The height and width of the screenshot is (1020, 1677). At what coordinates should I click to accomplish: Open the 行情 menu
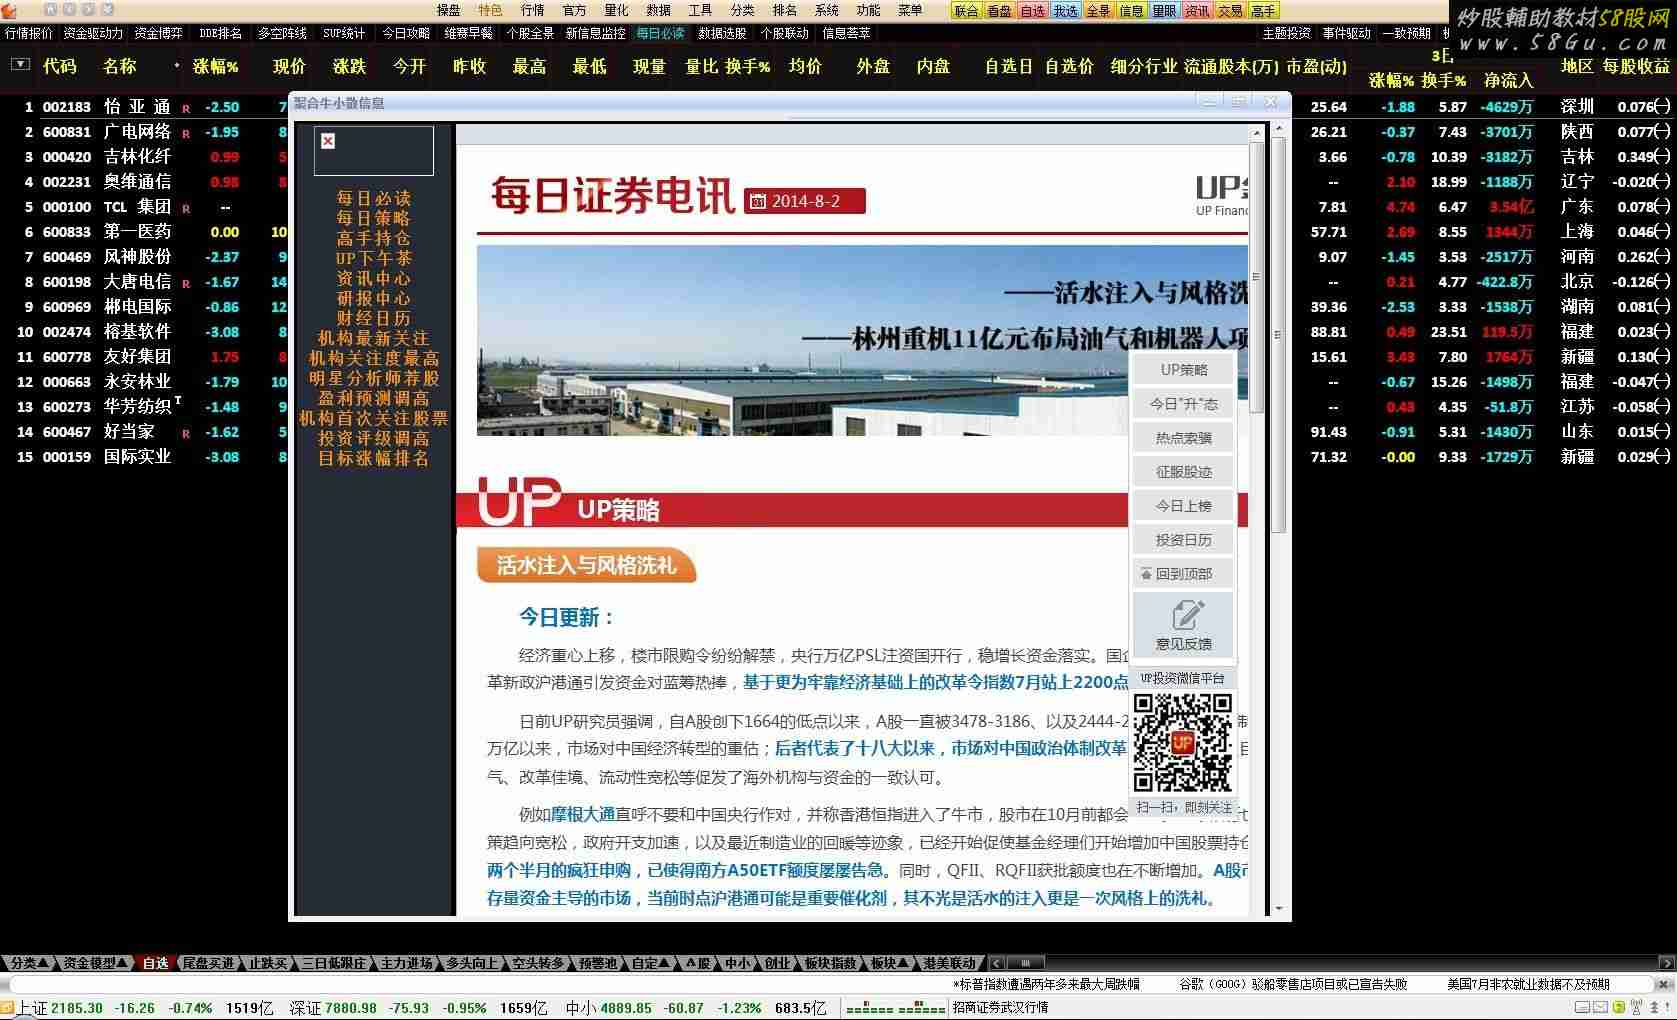tap(532, 10)
